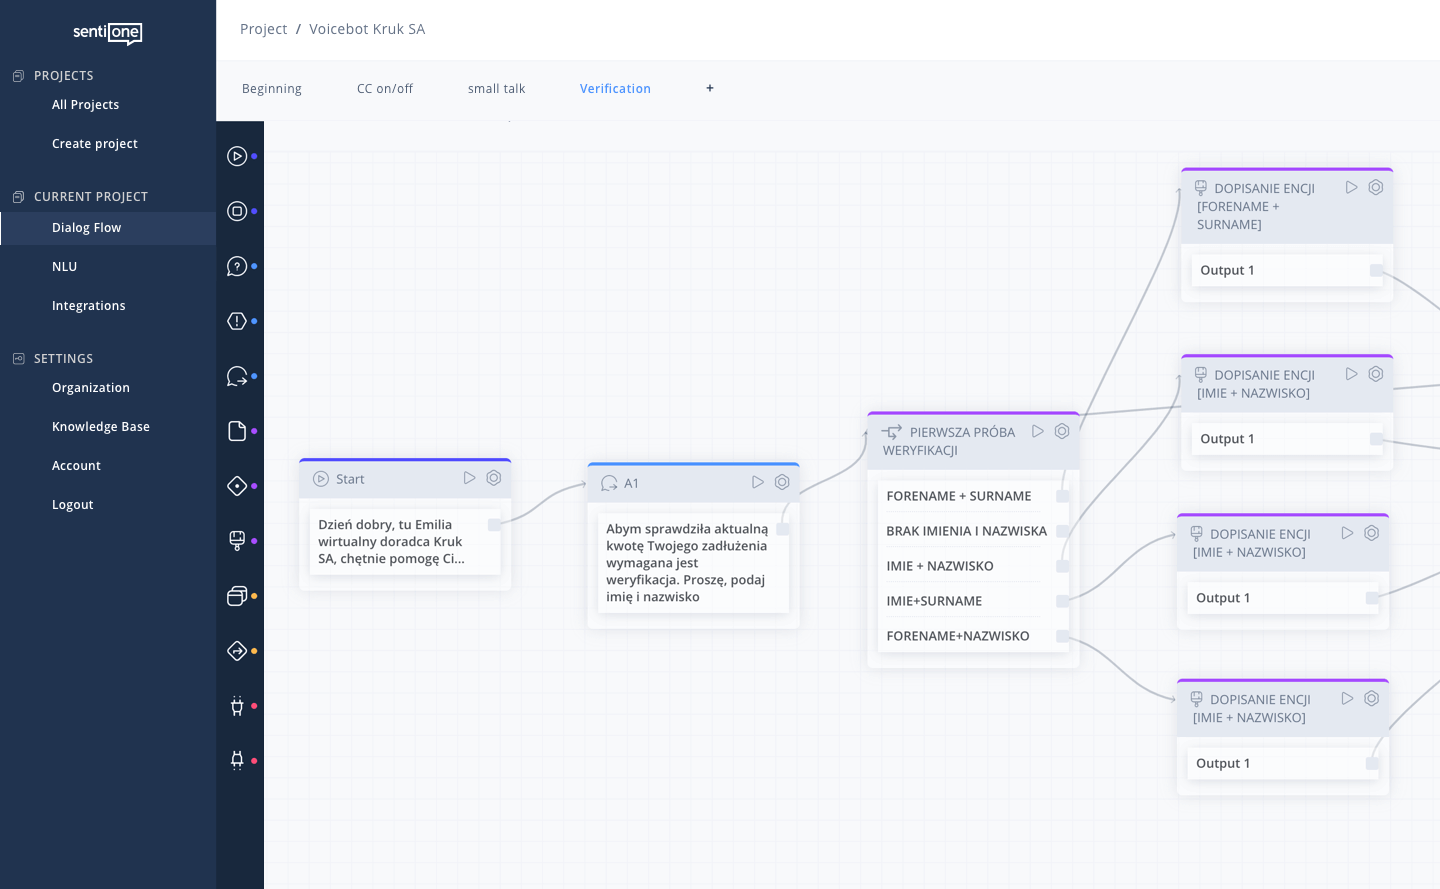Click the SentiOne logo
The height and width of the screenshot is (889, 1440).
click(107, 33)
